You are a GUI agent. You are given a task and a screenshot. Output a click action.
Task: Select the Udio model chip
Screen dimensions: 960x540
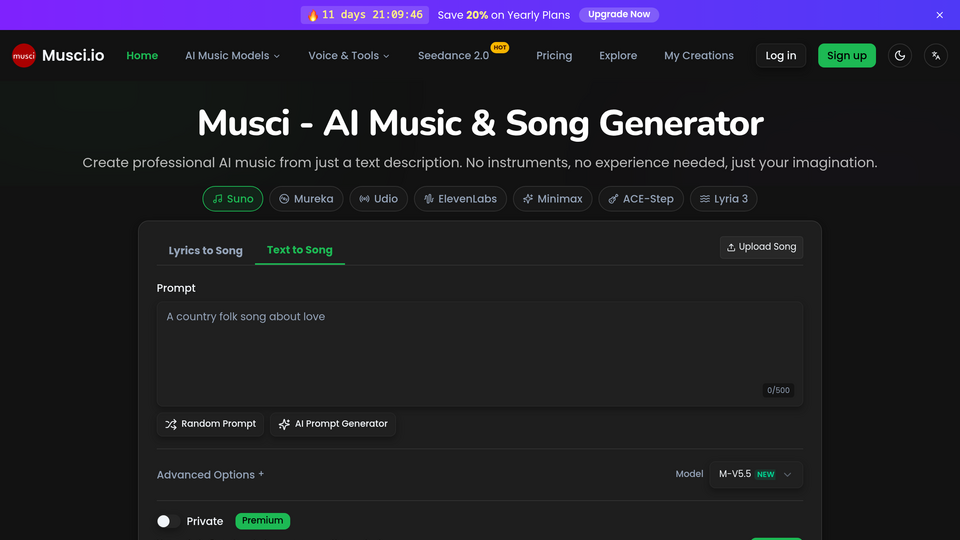click(x=378, y=199)
